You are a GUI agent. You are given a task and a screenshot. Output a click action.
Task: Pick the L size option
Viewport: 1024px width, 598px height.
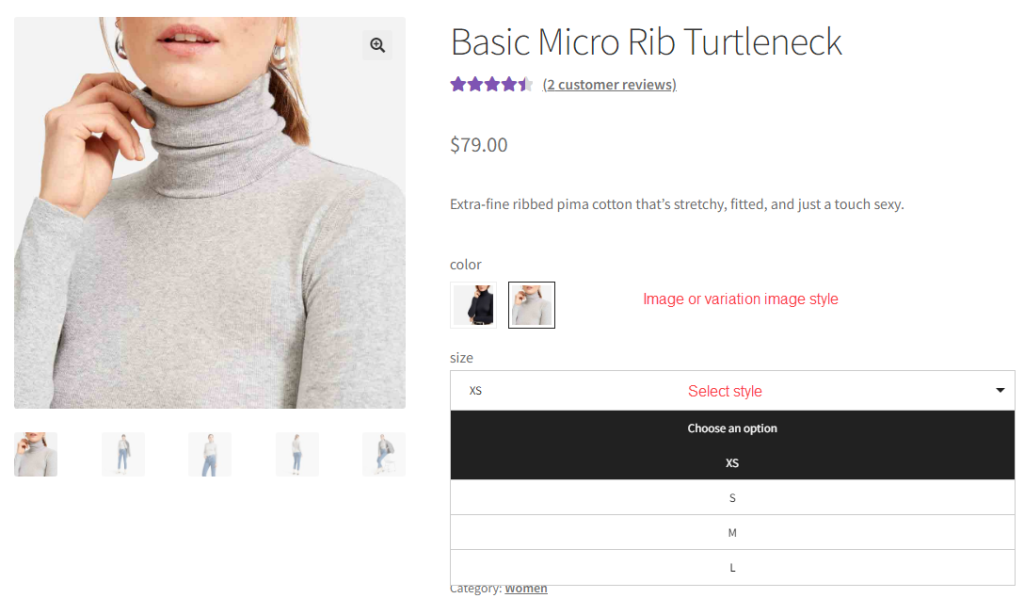[x=732, y=567]
